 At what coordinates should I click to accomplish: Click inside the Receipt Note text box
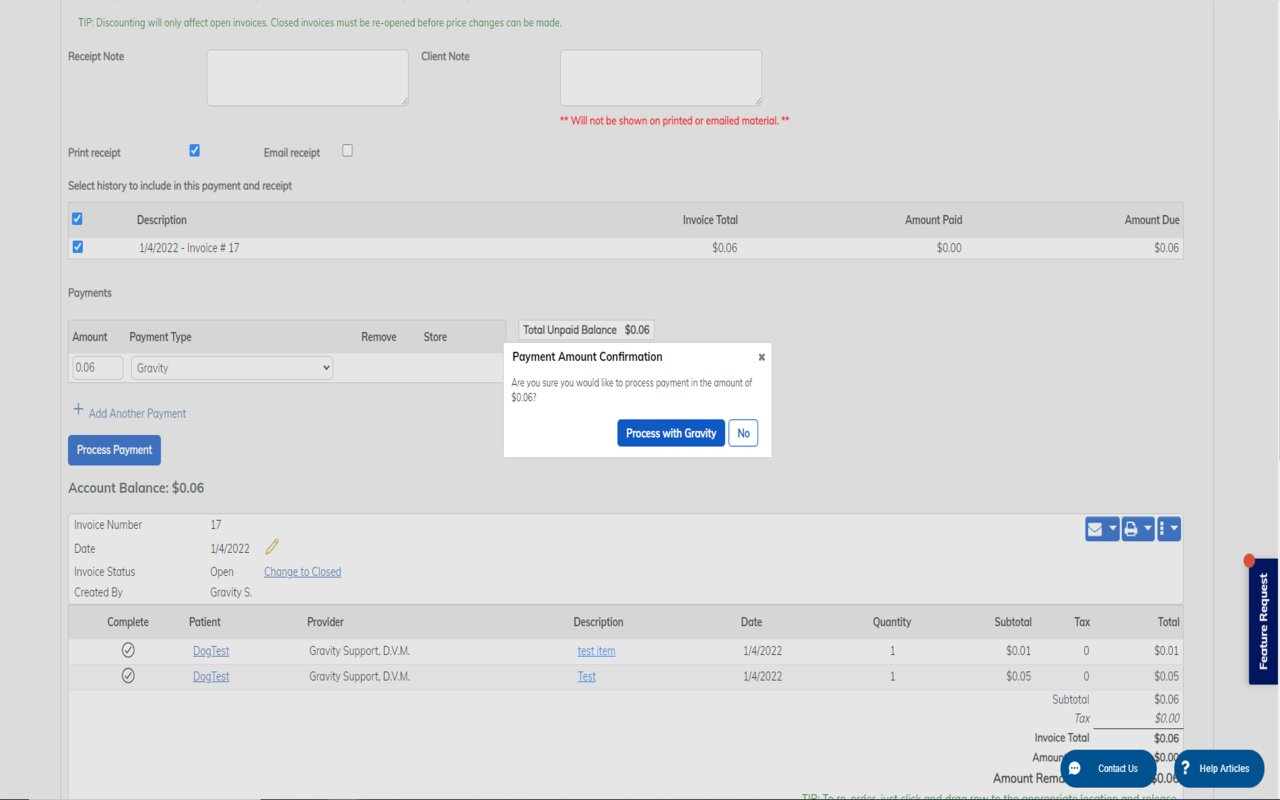[x=307, y=77]
